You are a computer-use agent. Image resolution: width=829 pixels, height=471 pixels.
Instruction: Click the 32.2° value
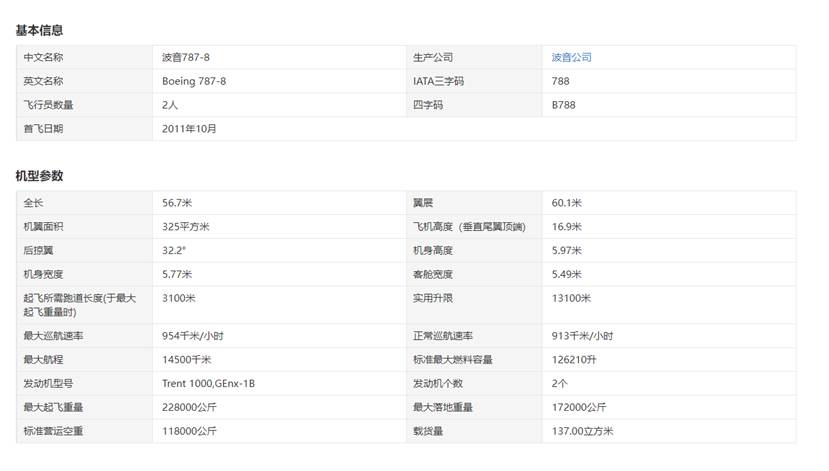click(174, 250)
